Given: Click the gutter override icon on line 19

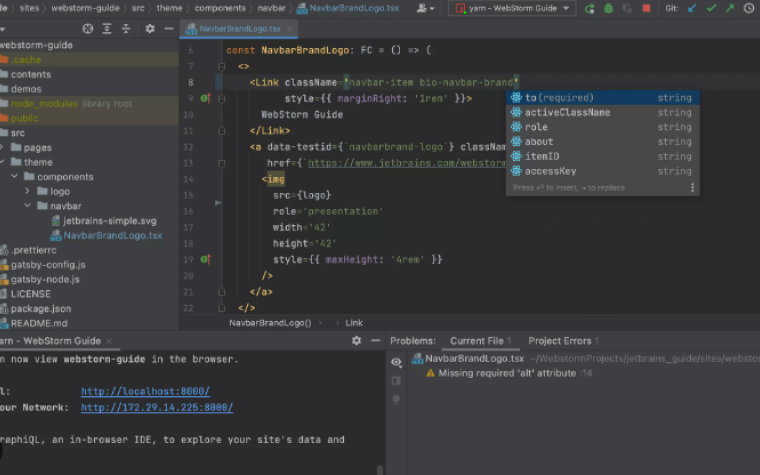Looking at the screenshot, I should 206,259.
